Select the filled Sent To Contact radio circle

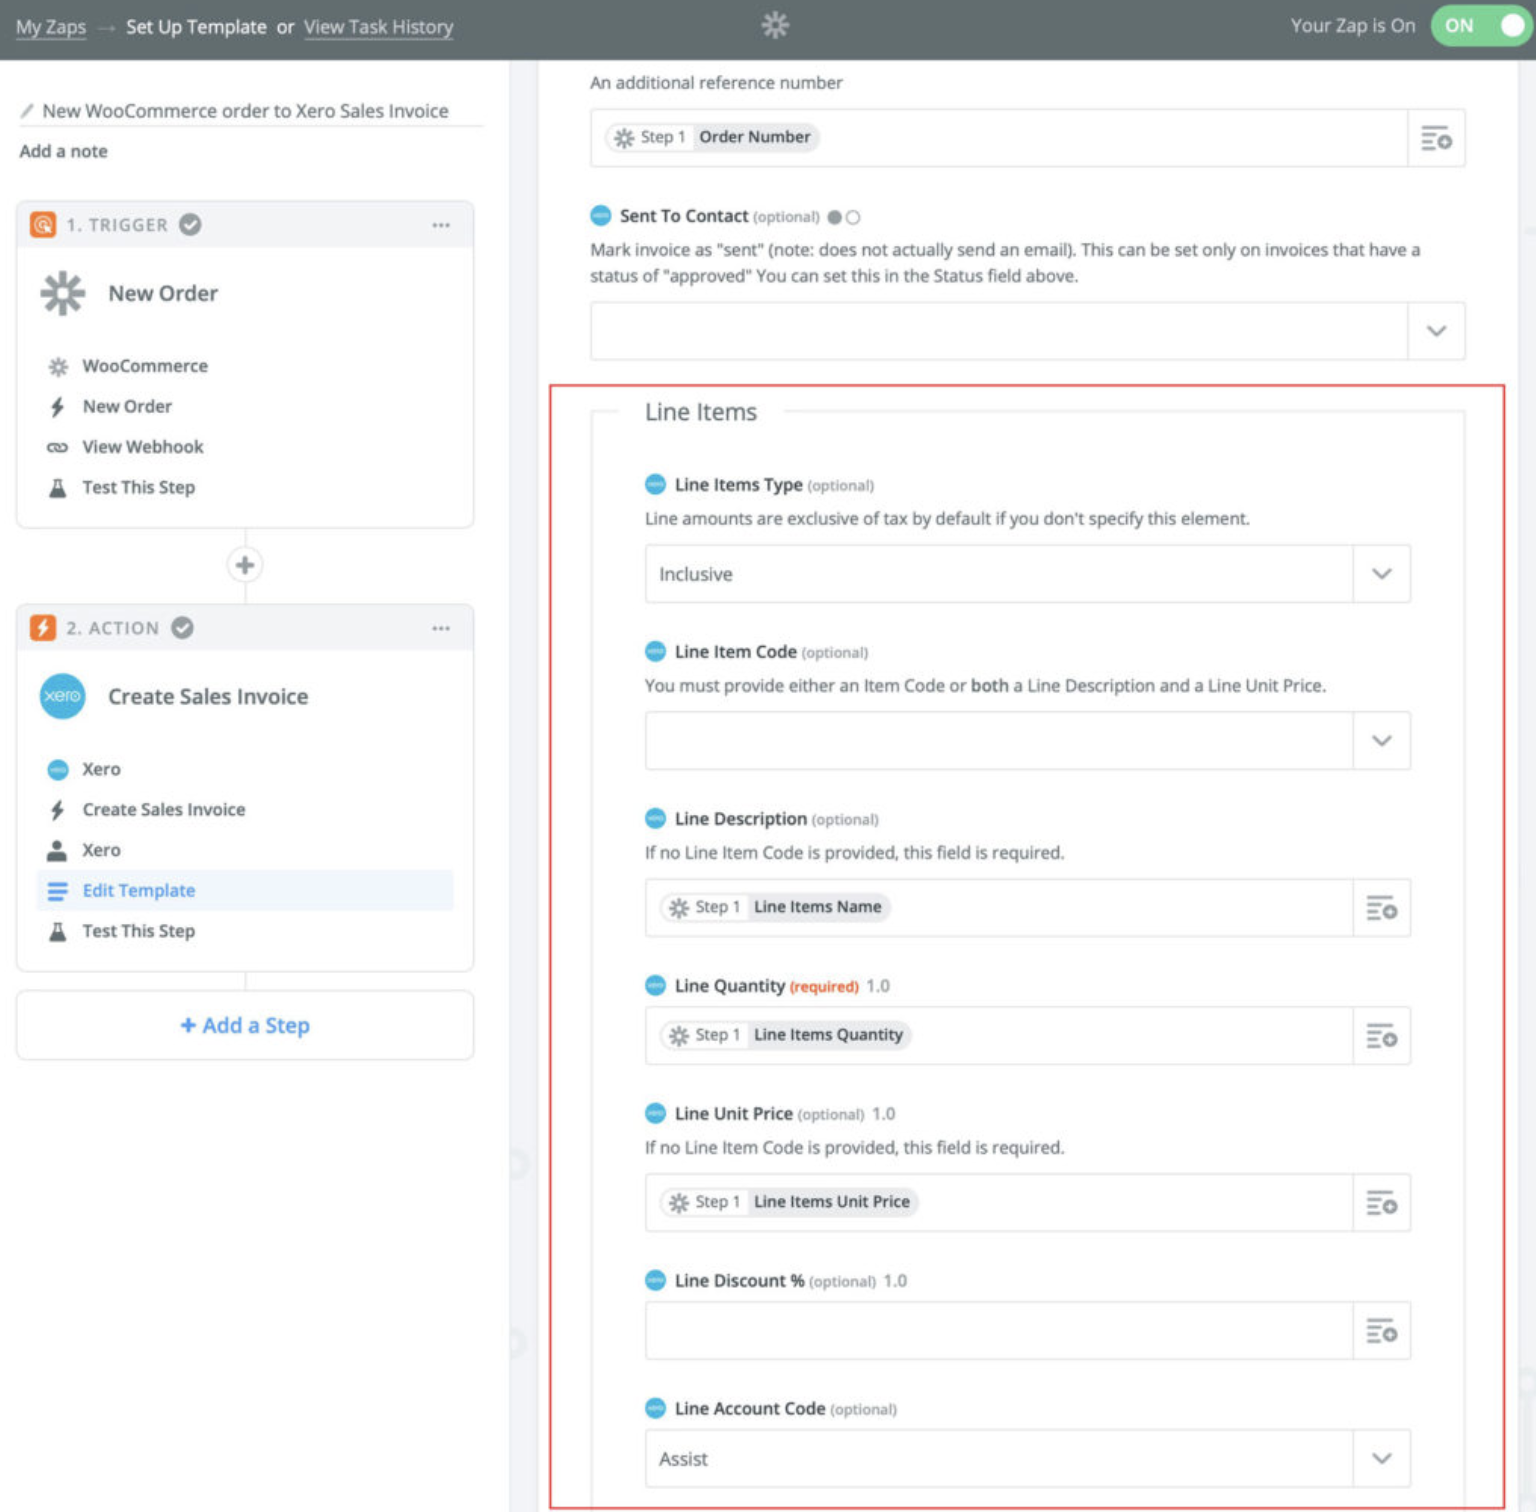click(x=834, y=217)
